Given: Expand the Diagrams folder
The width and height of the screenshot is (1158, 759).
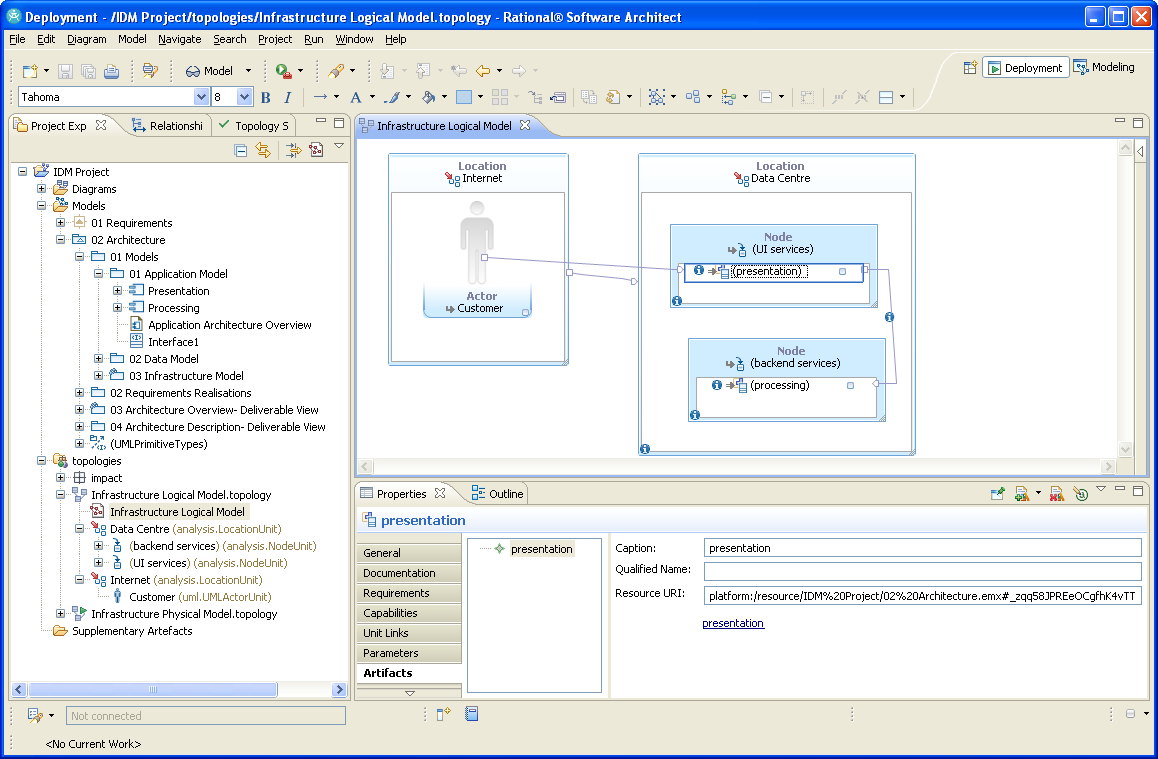Looking at the screenshot, I should click(x=41, y=188).
